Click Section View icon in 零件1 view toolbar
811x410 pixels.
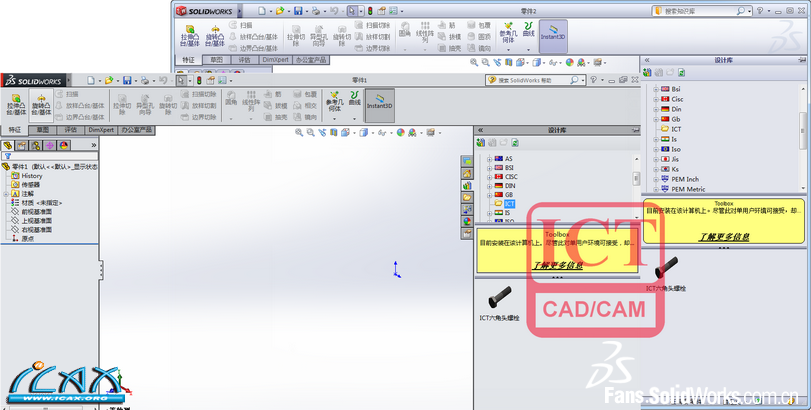click(x=334, y=133)
